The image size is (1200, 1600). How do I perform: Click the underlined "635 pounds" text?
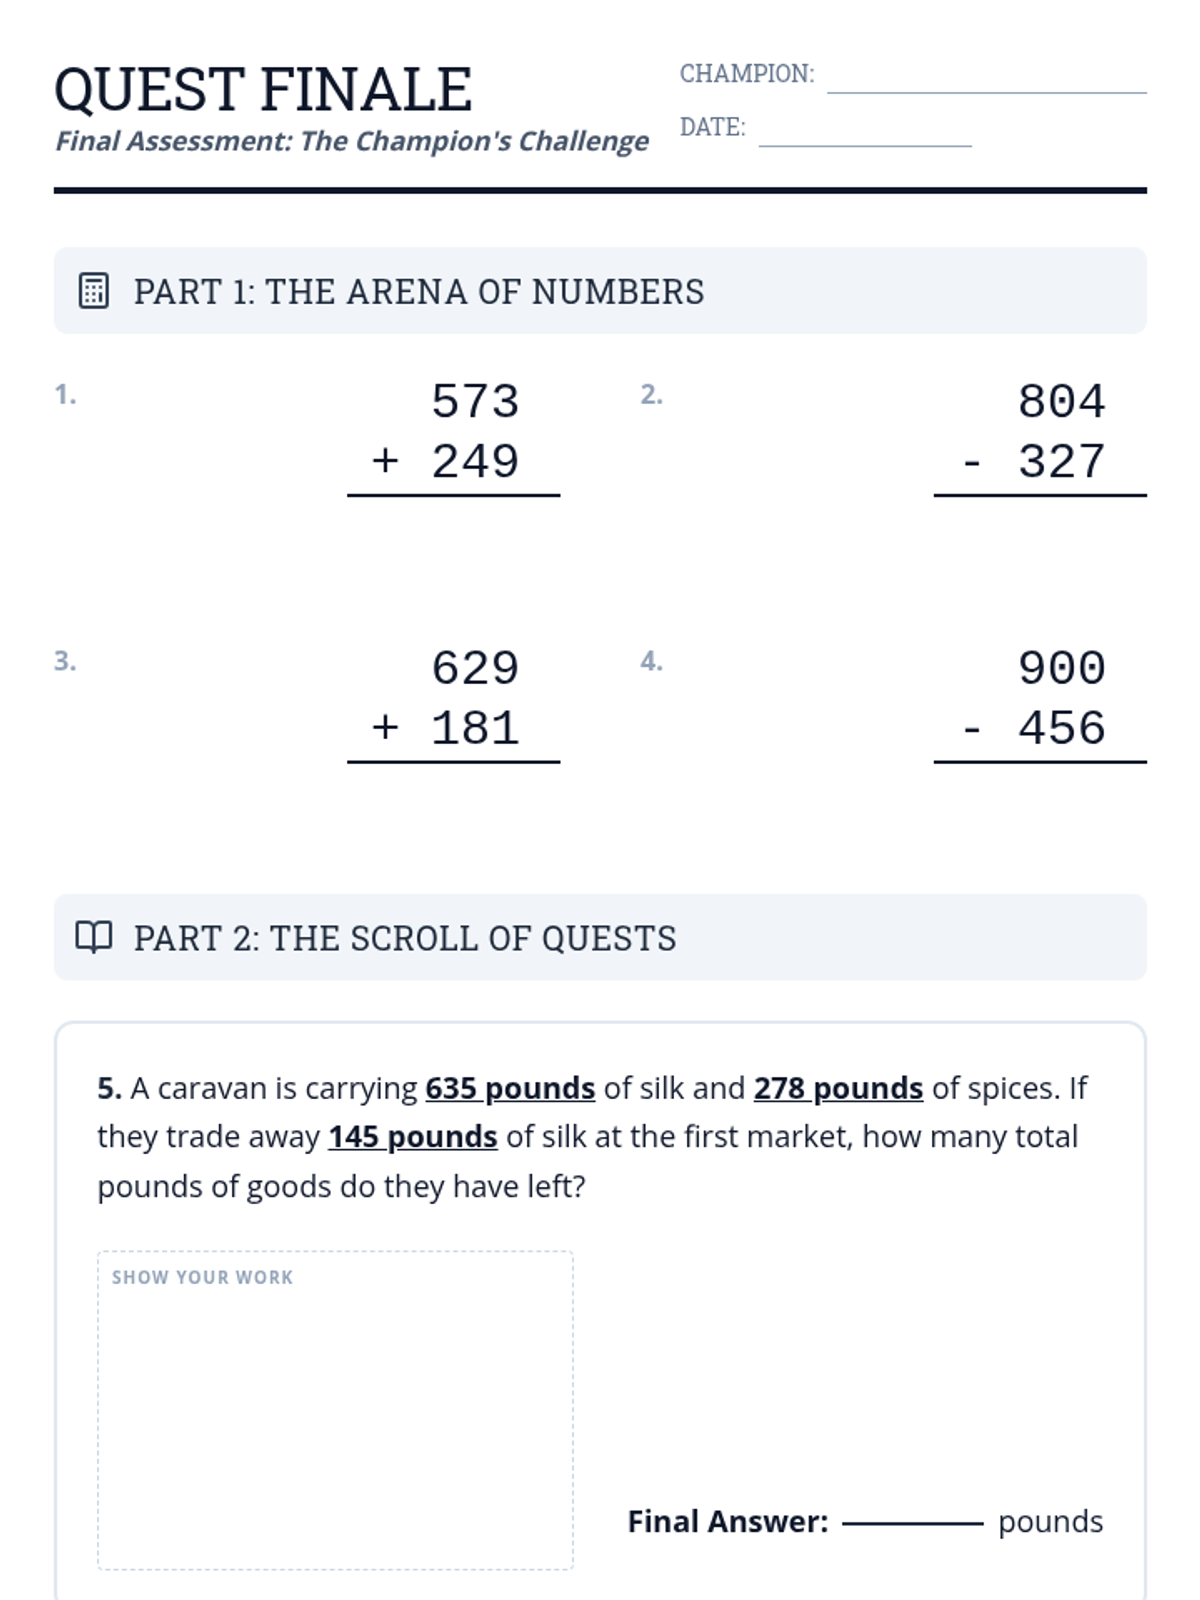(510, 1088)
